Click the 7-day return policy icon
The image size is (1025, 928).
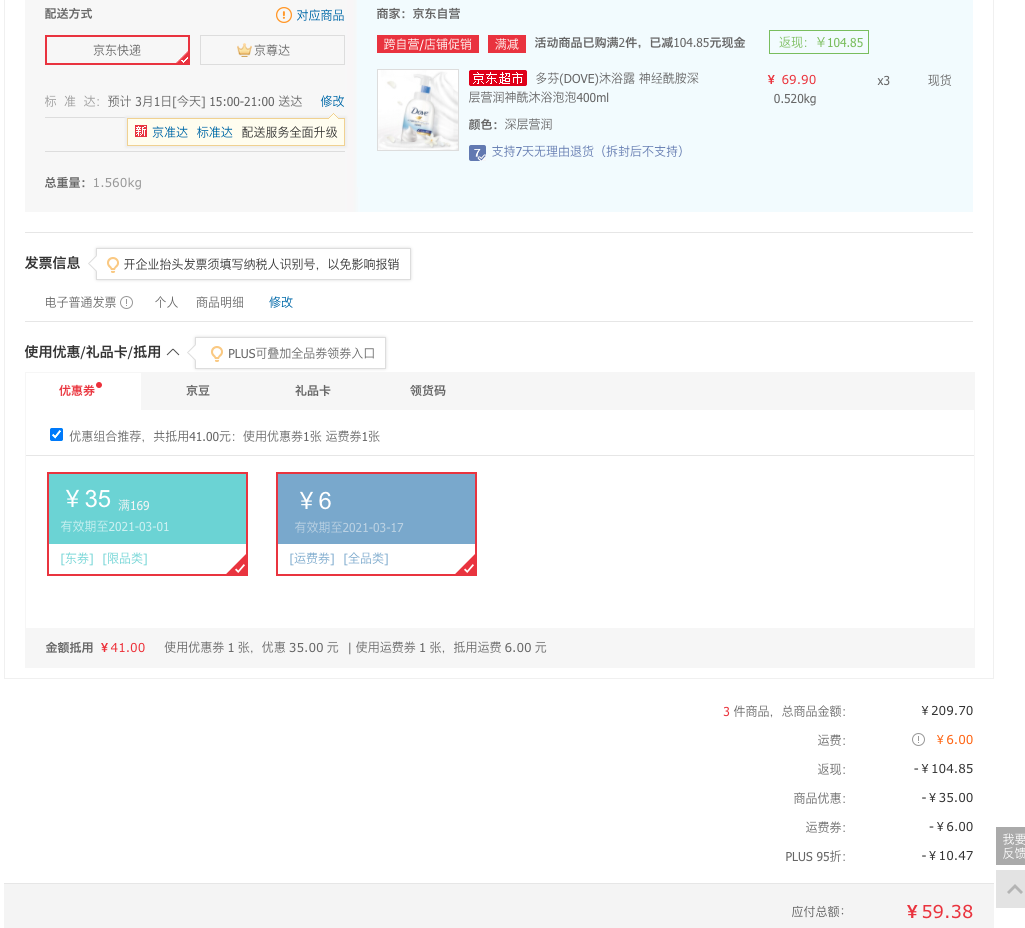[477, 153]
